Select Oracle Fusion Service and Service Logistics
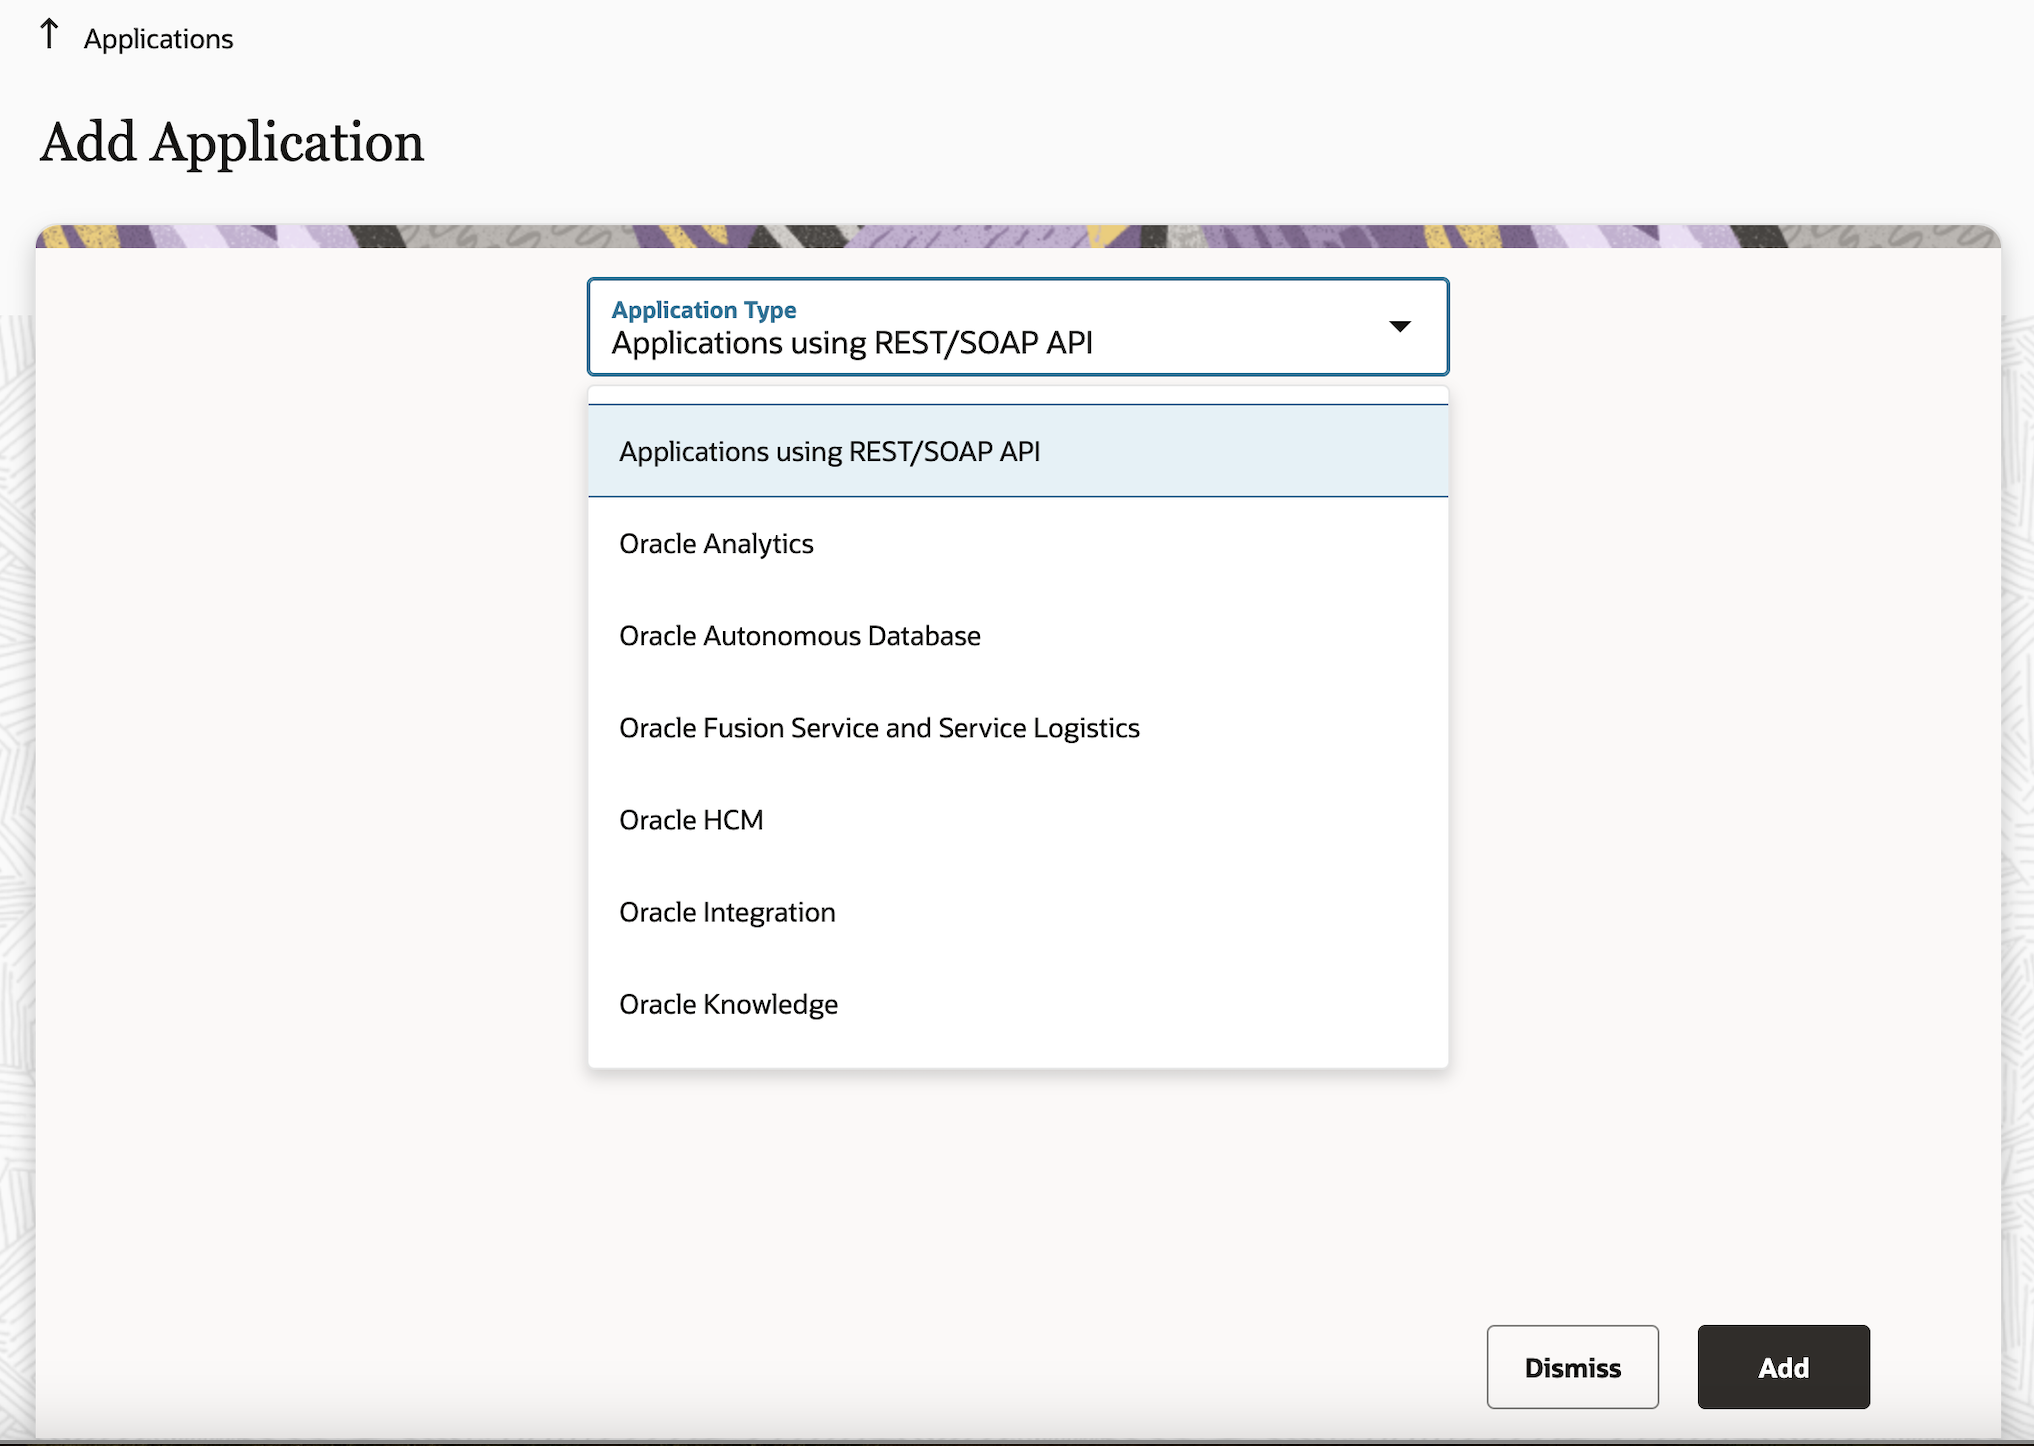 (x=1018, y=728)
